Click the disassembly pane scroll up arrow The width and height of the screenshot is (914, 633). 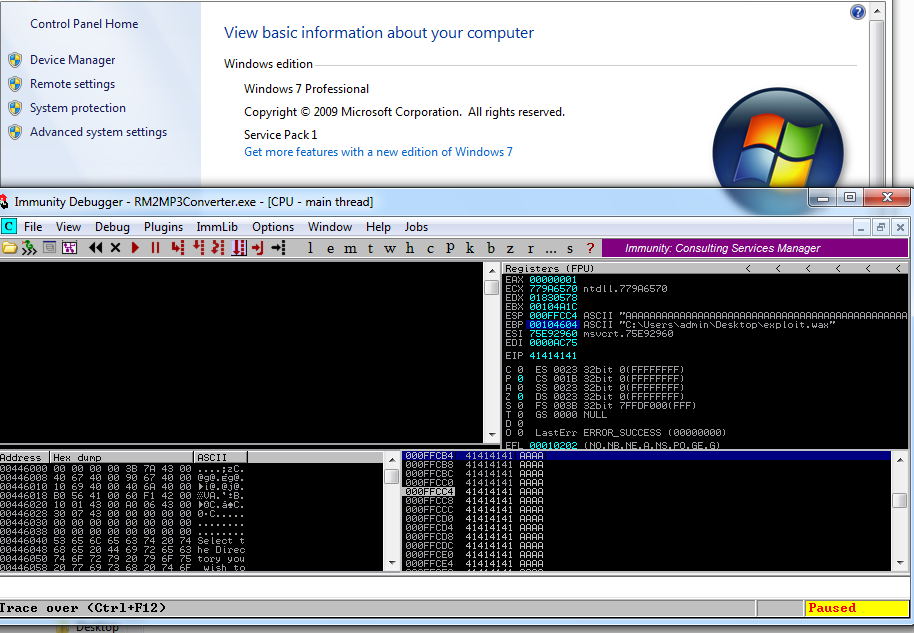[492, 269]
